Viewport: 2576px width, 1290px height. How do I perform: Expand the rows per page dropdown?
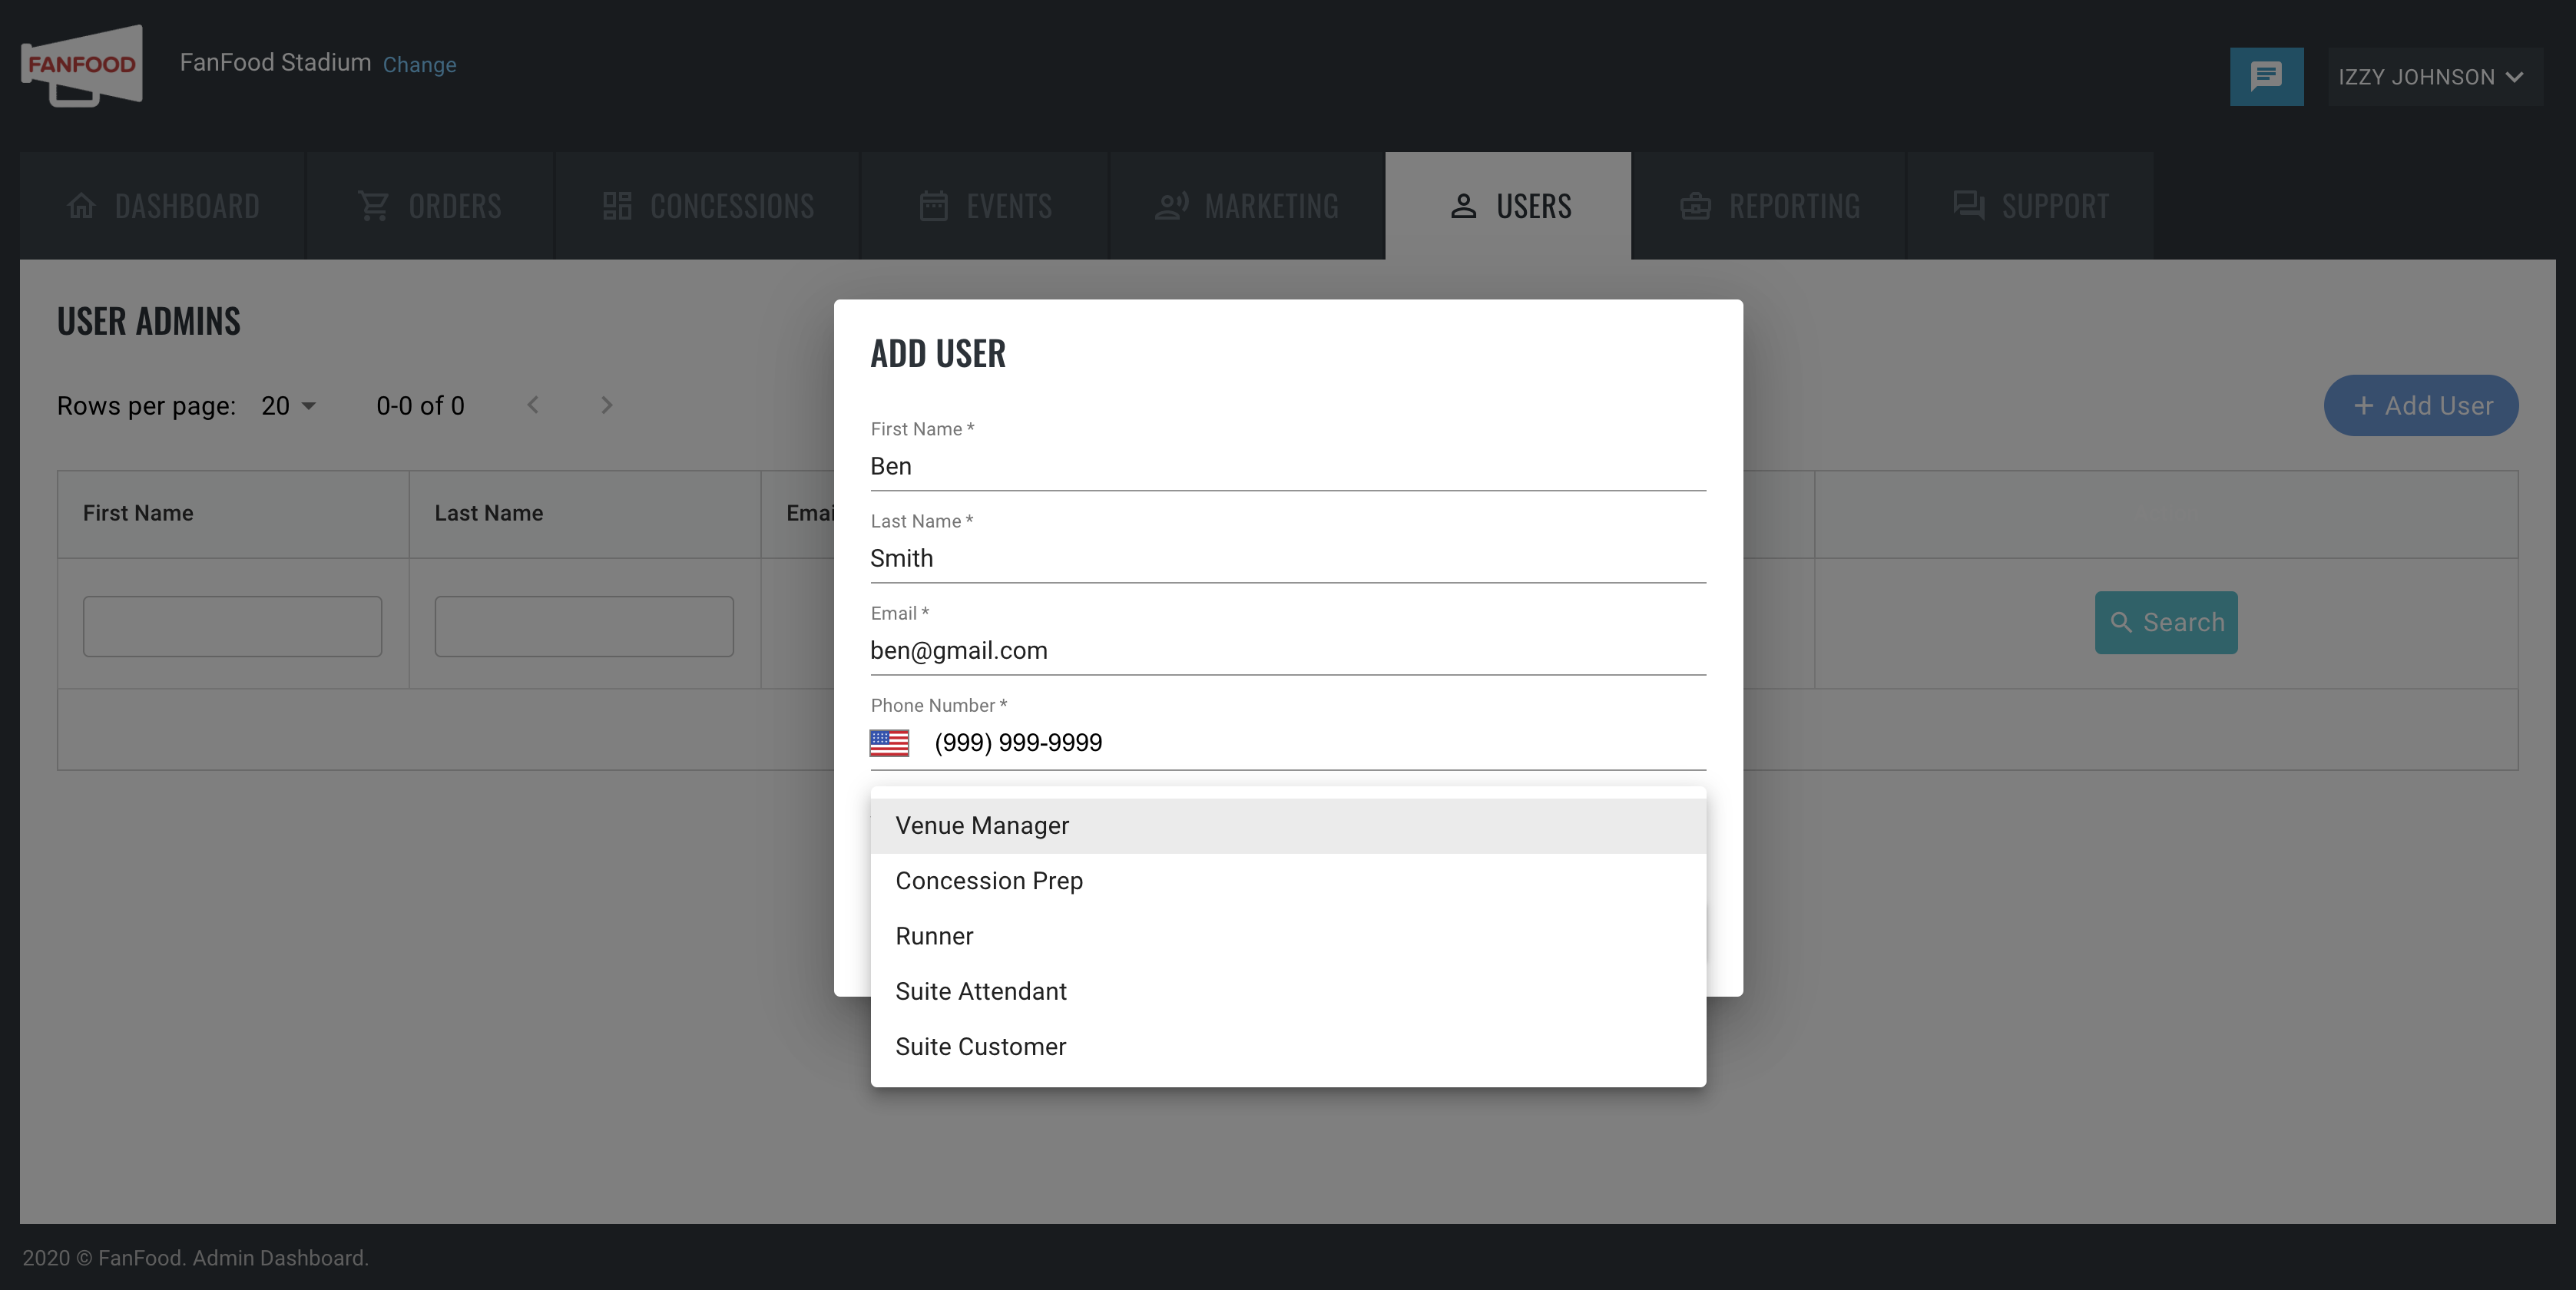pos(289,406)
